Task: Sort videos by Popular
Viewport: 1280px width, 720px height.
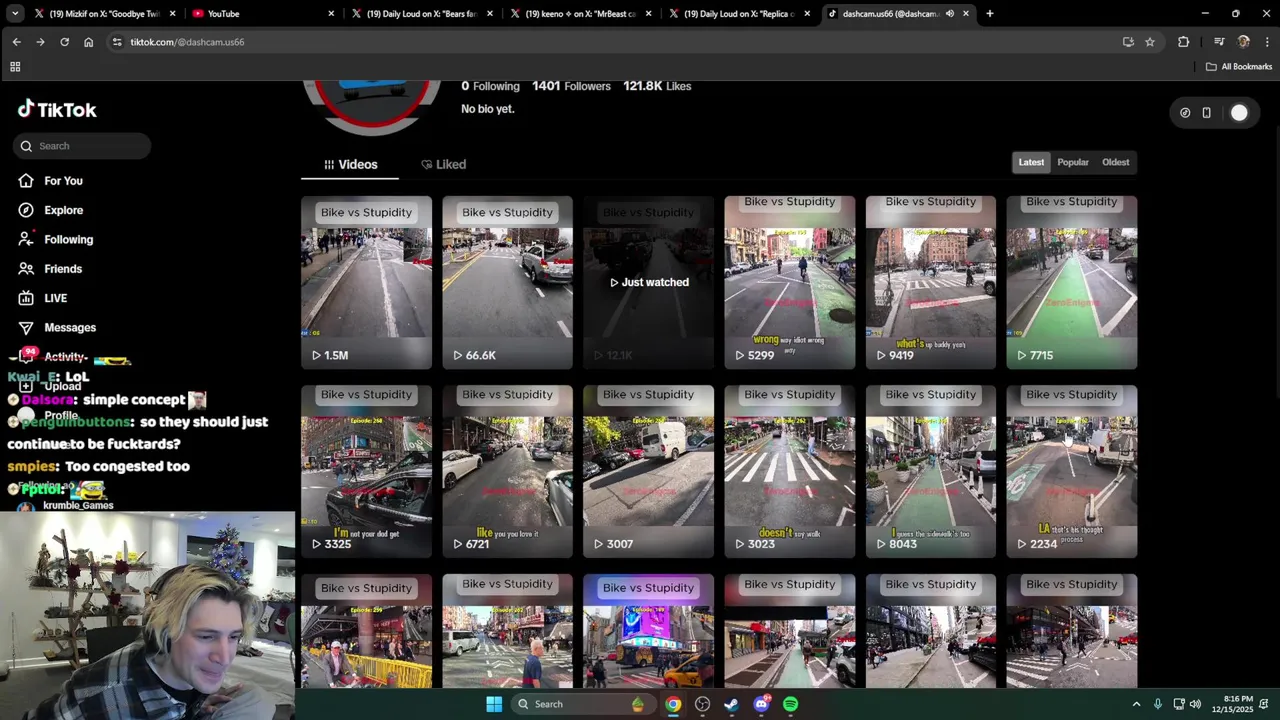Action: [1073, 162]
